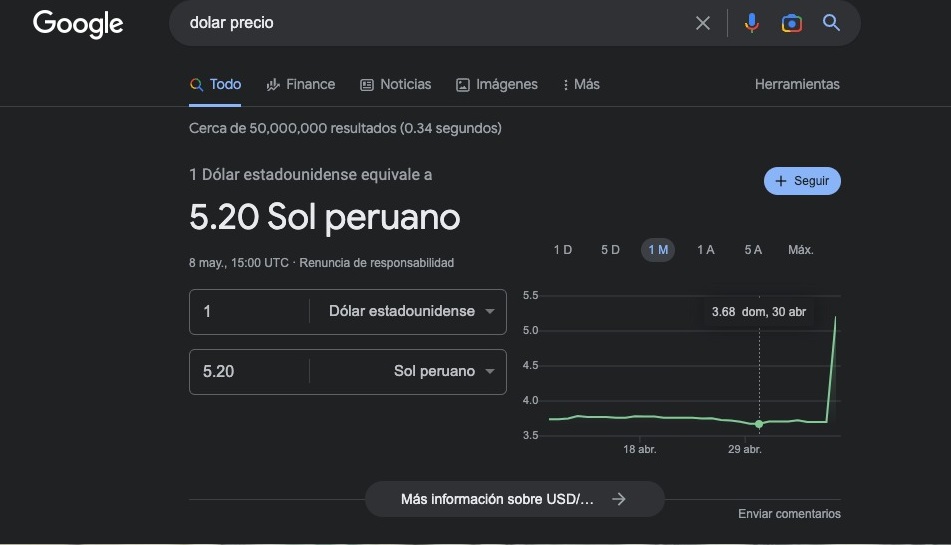
Task: Select the 1 M chart range
Action: coord(658,250)
